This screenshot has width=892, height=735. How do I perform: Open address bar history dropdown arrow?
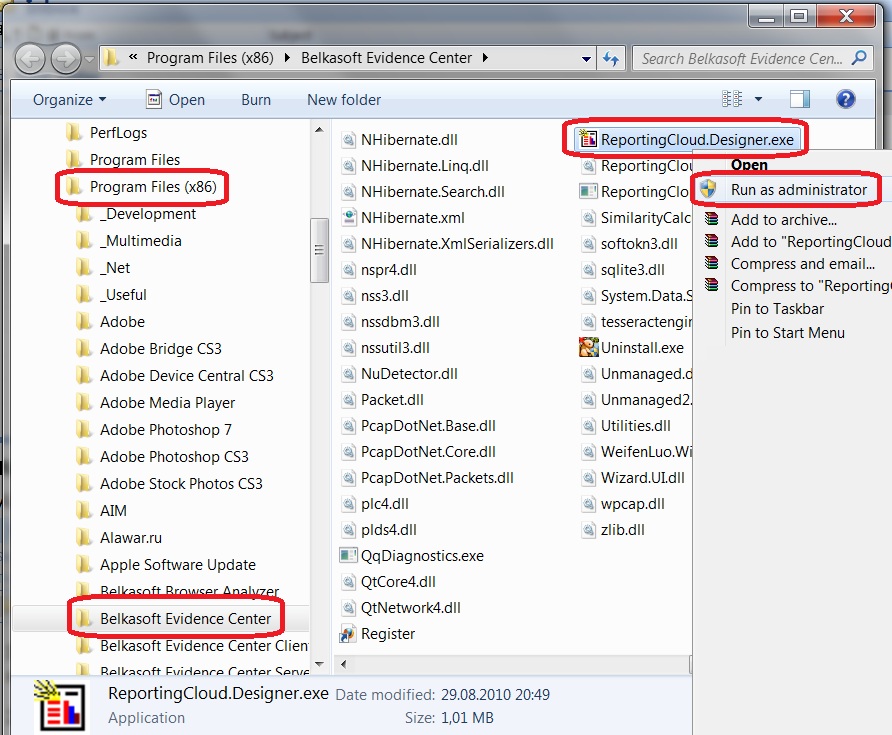pyautogui.click(x=586, y=59)
